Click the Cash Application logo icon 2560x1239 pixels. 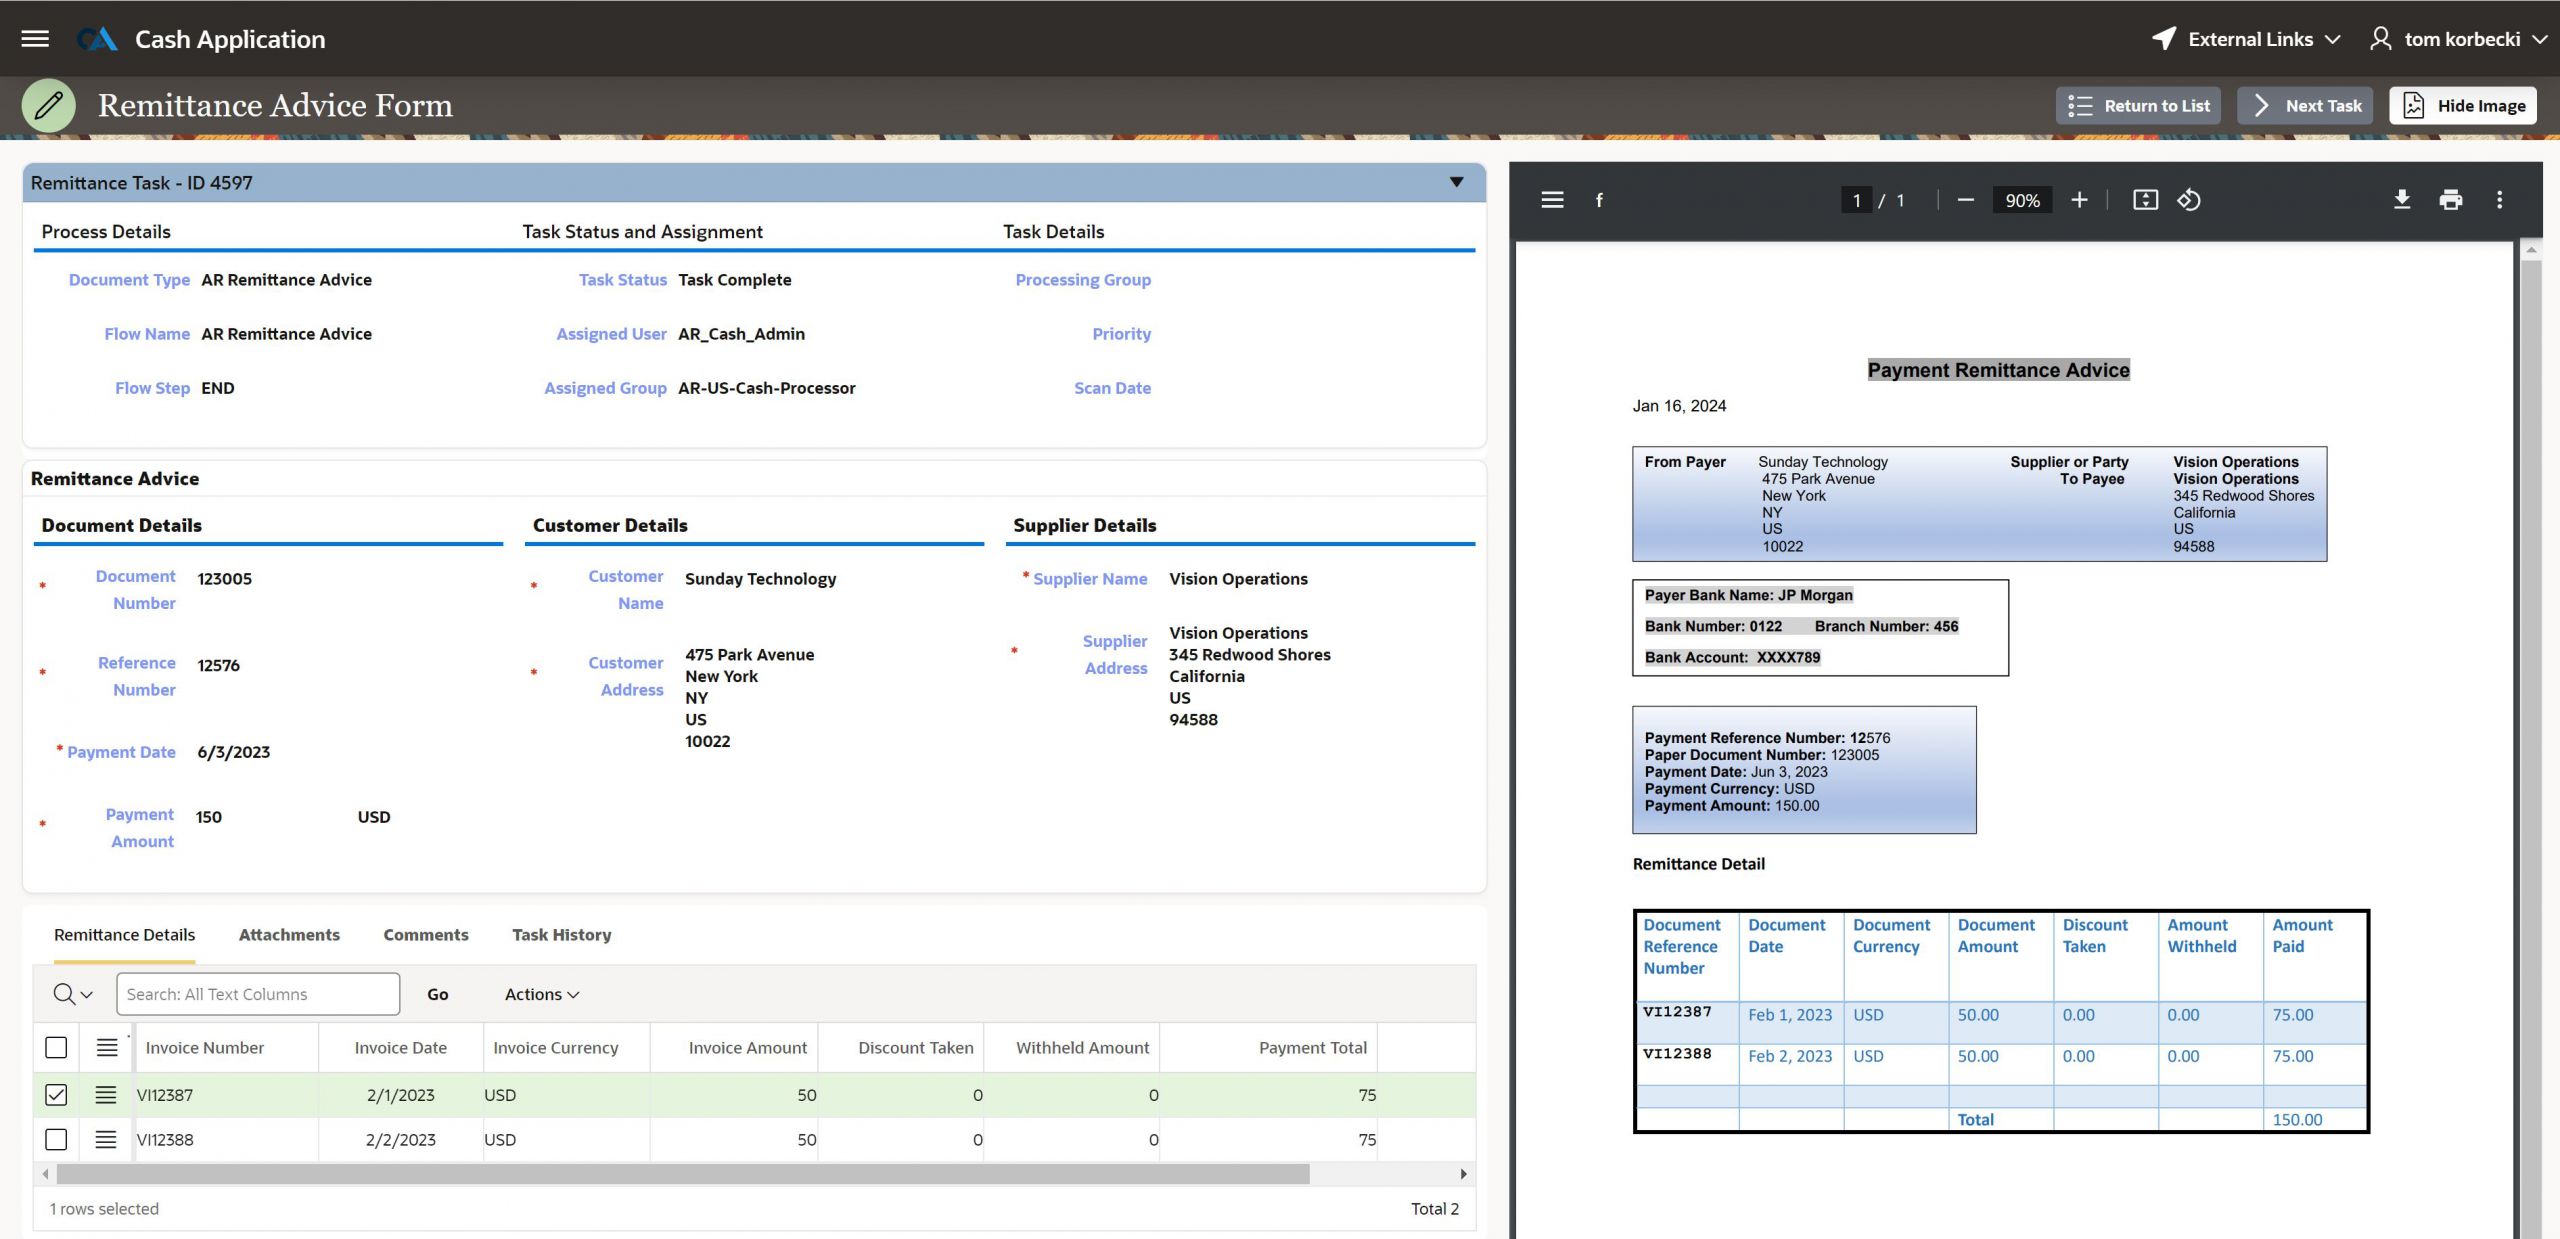click(97, 39)
